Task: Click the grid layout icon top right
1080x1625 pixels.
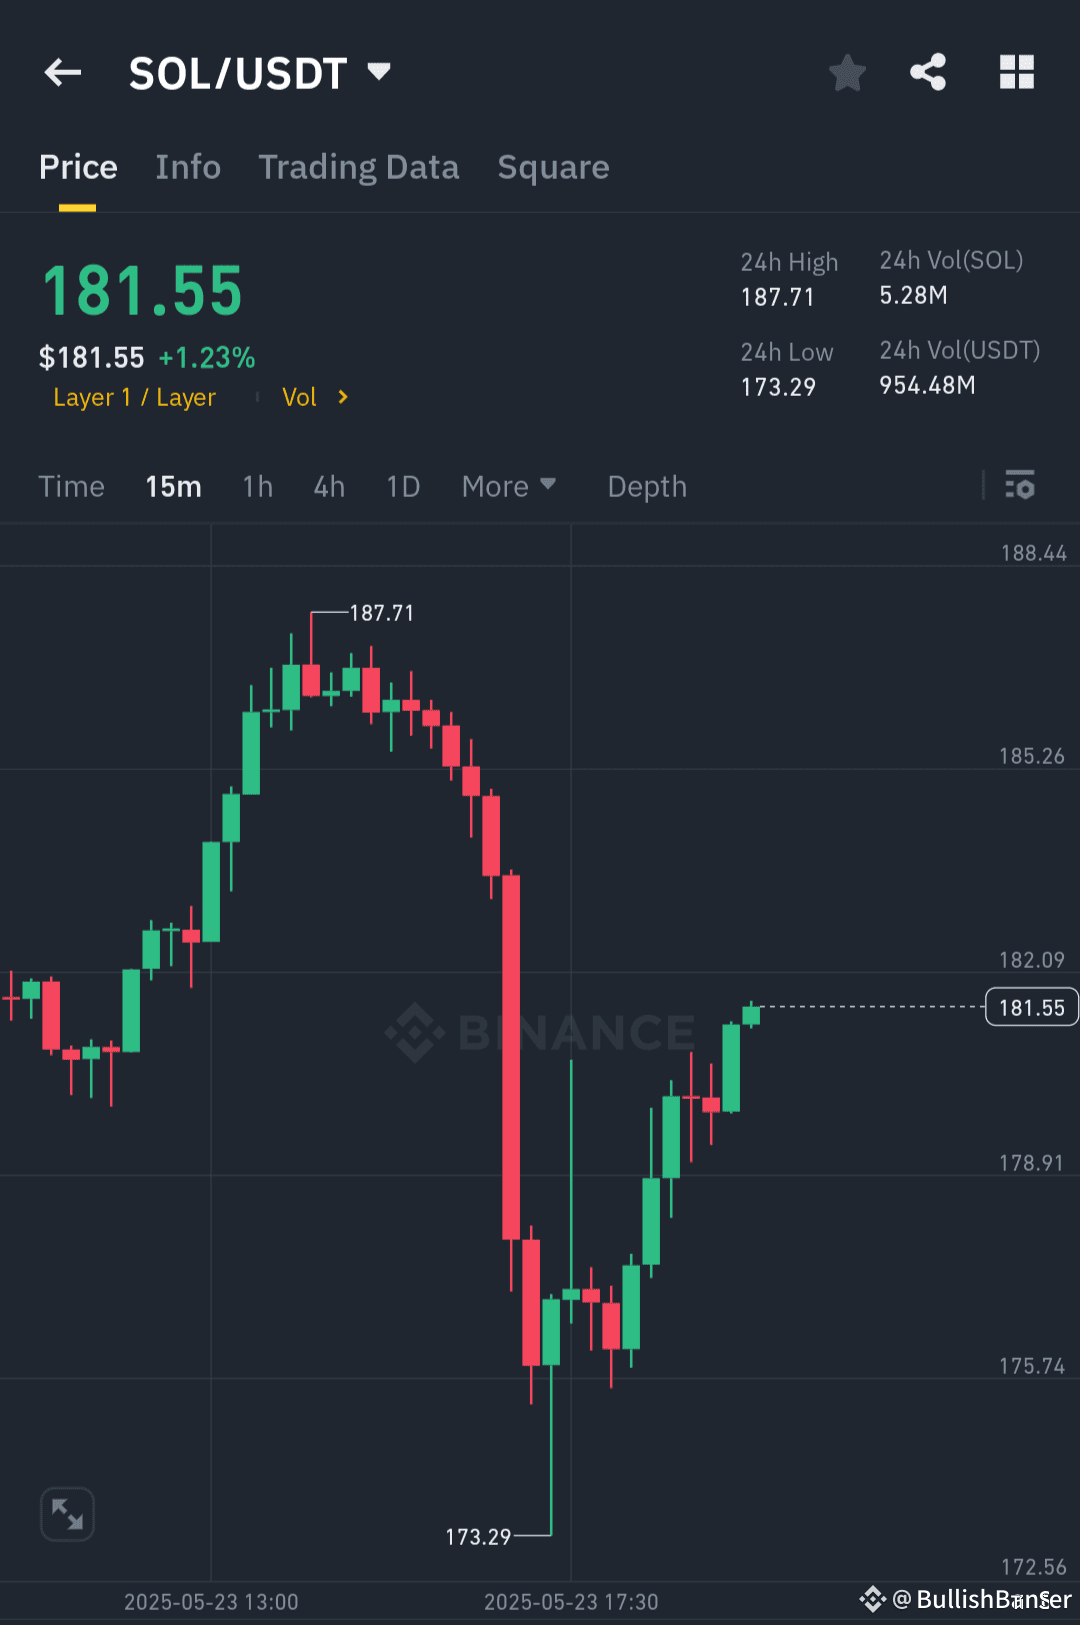Action: [1016, 72]
